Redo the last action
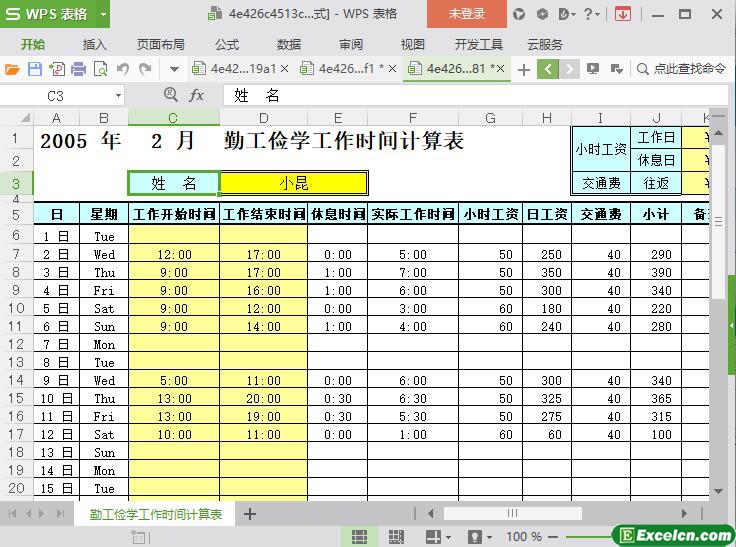Screen dimensions: 736x547 [146, 69]
